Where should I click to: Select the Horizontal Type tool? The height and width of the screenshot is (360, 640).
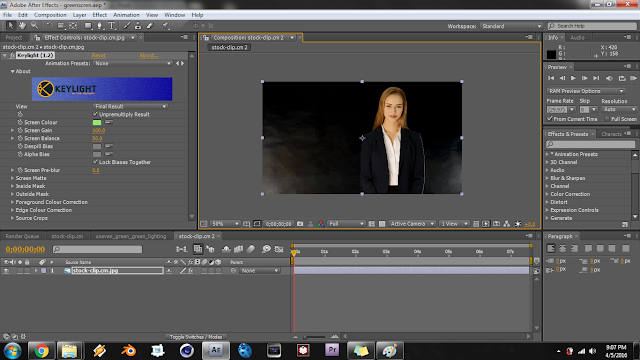tap(111, 26)
